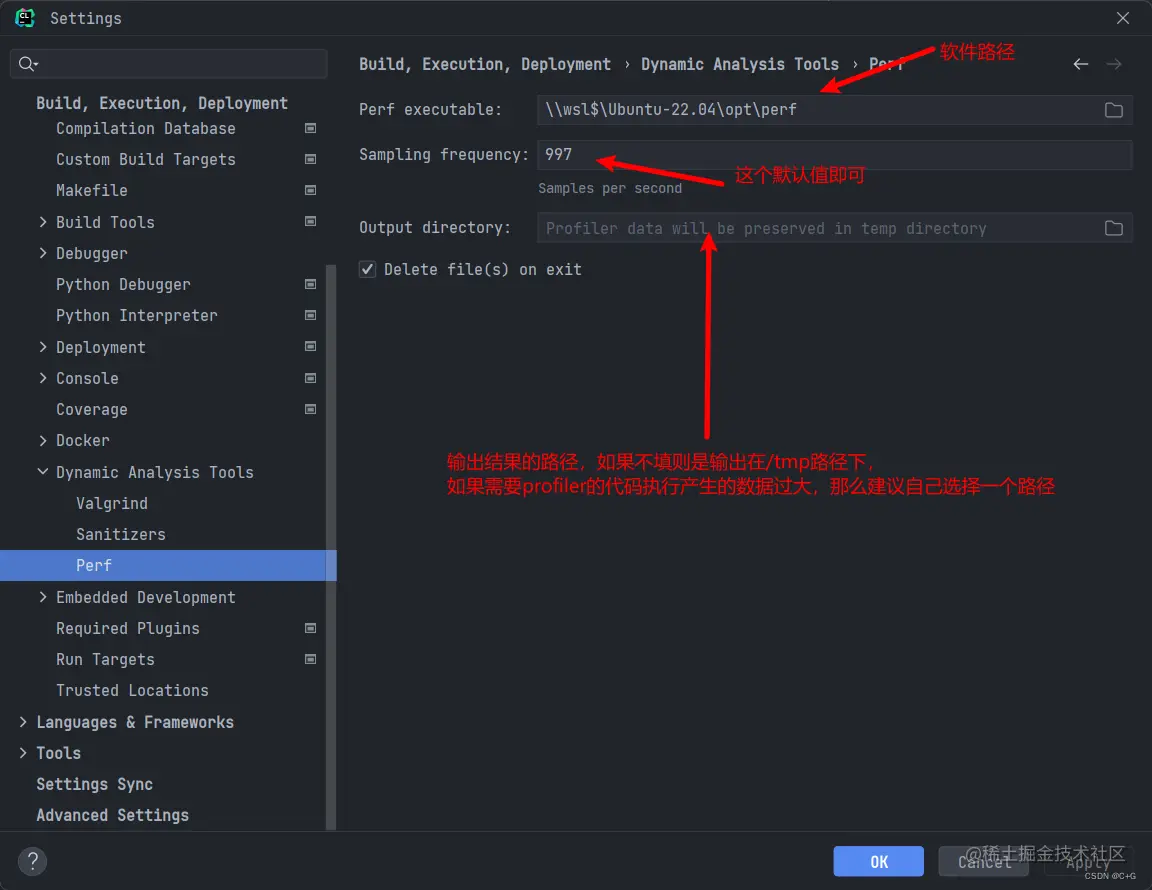Screen dimensions: 1152x890
Task: Expand the Deployment node
Action: tap(43, 347)
